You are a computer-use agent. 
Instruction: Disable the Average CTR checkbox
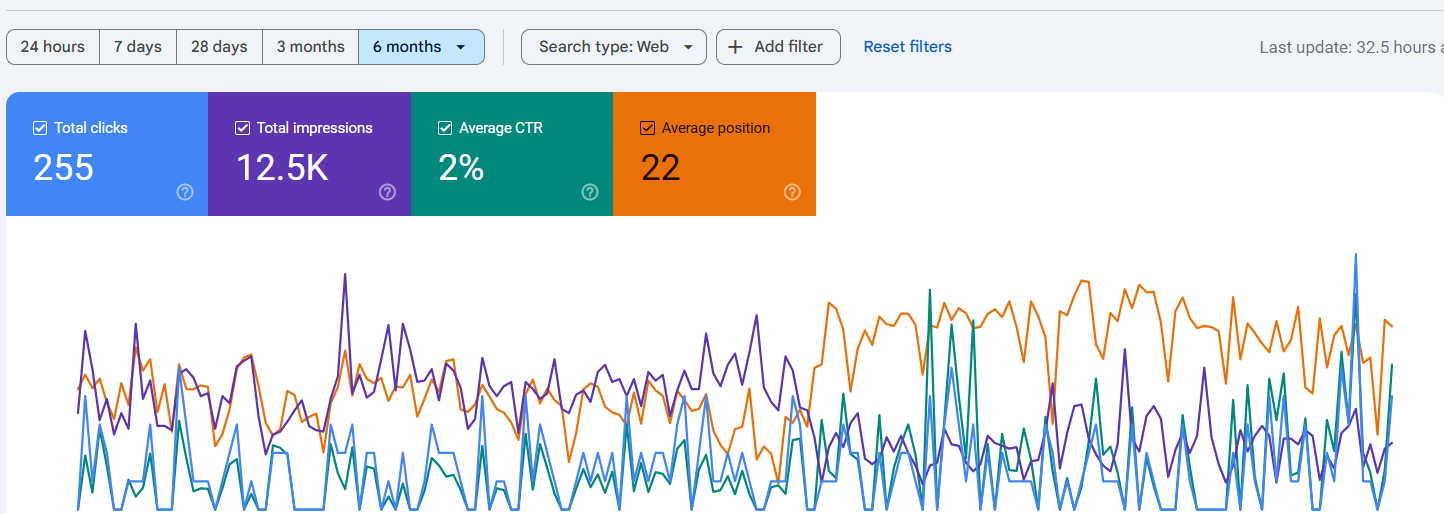pos(445,128)
